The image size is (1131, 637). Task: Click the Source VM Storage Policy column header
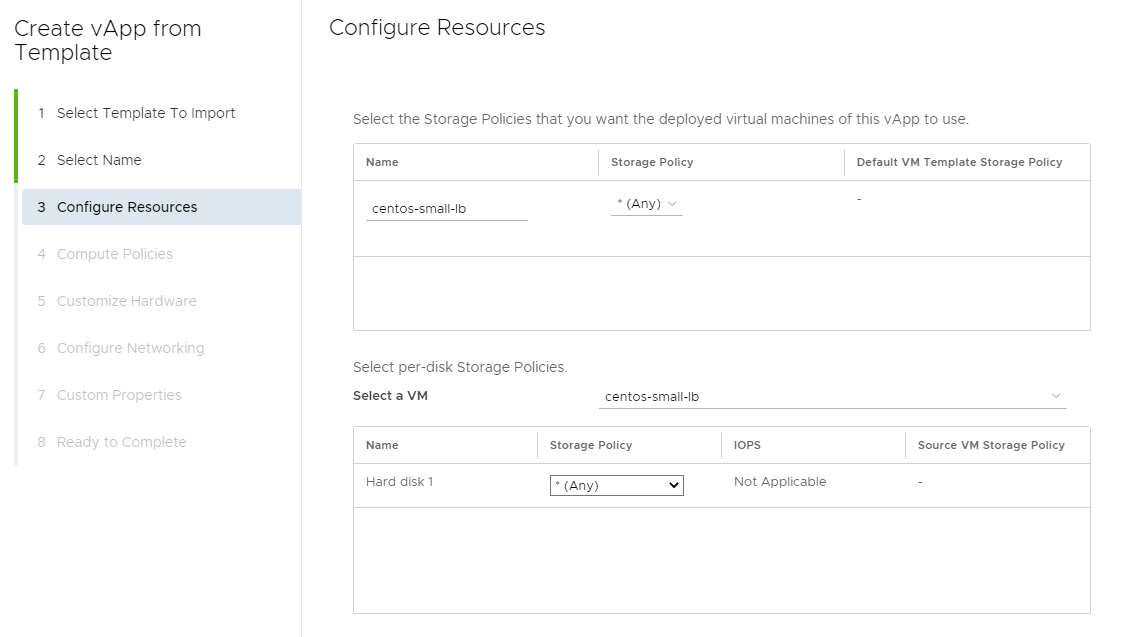point(991,445)
